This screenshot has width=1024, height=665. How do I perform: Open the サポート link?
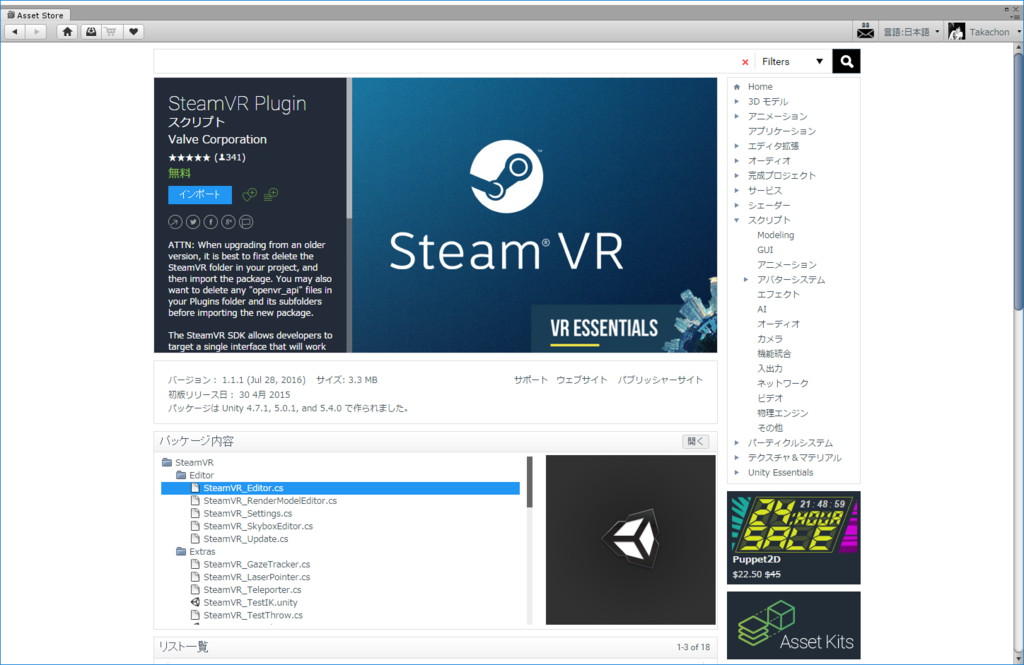(x=530, y=380)
